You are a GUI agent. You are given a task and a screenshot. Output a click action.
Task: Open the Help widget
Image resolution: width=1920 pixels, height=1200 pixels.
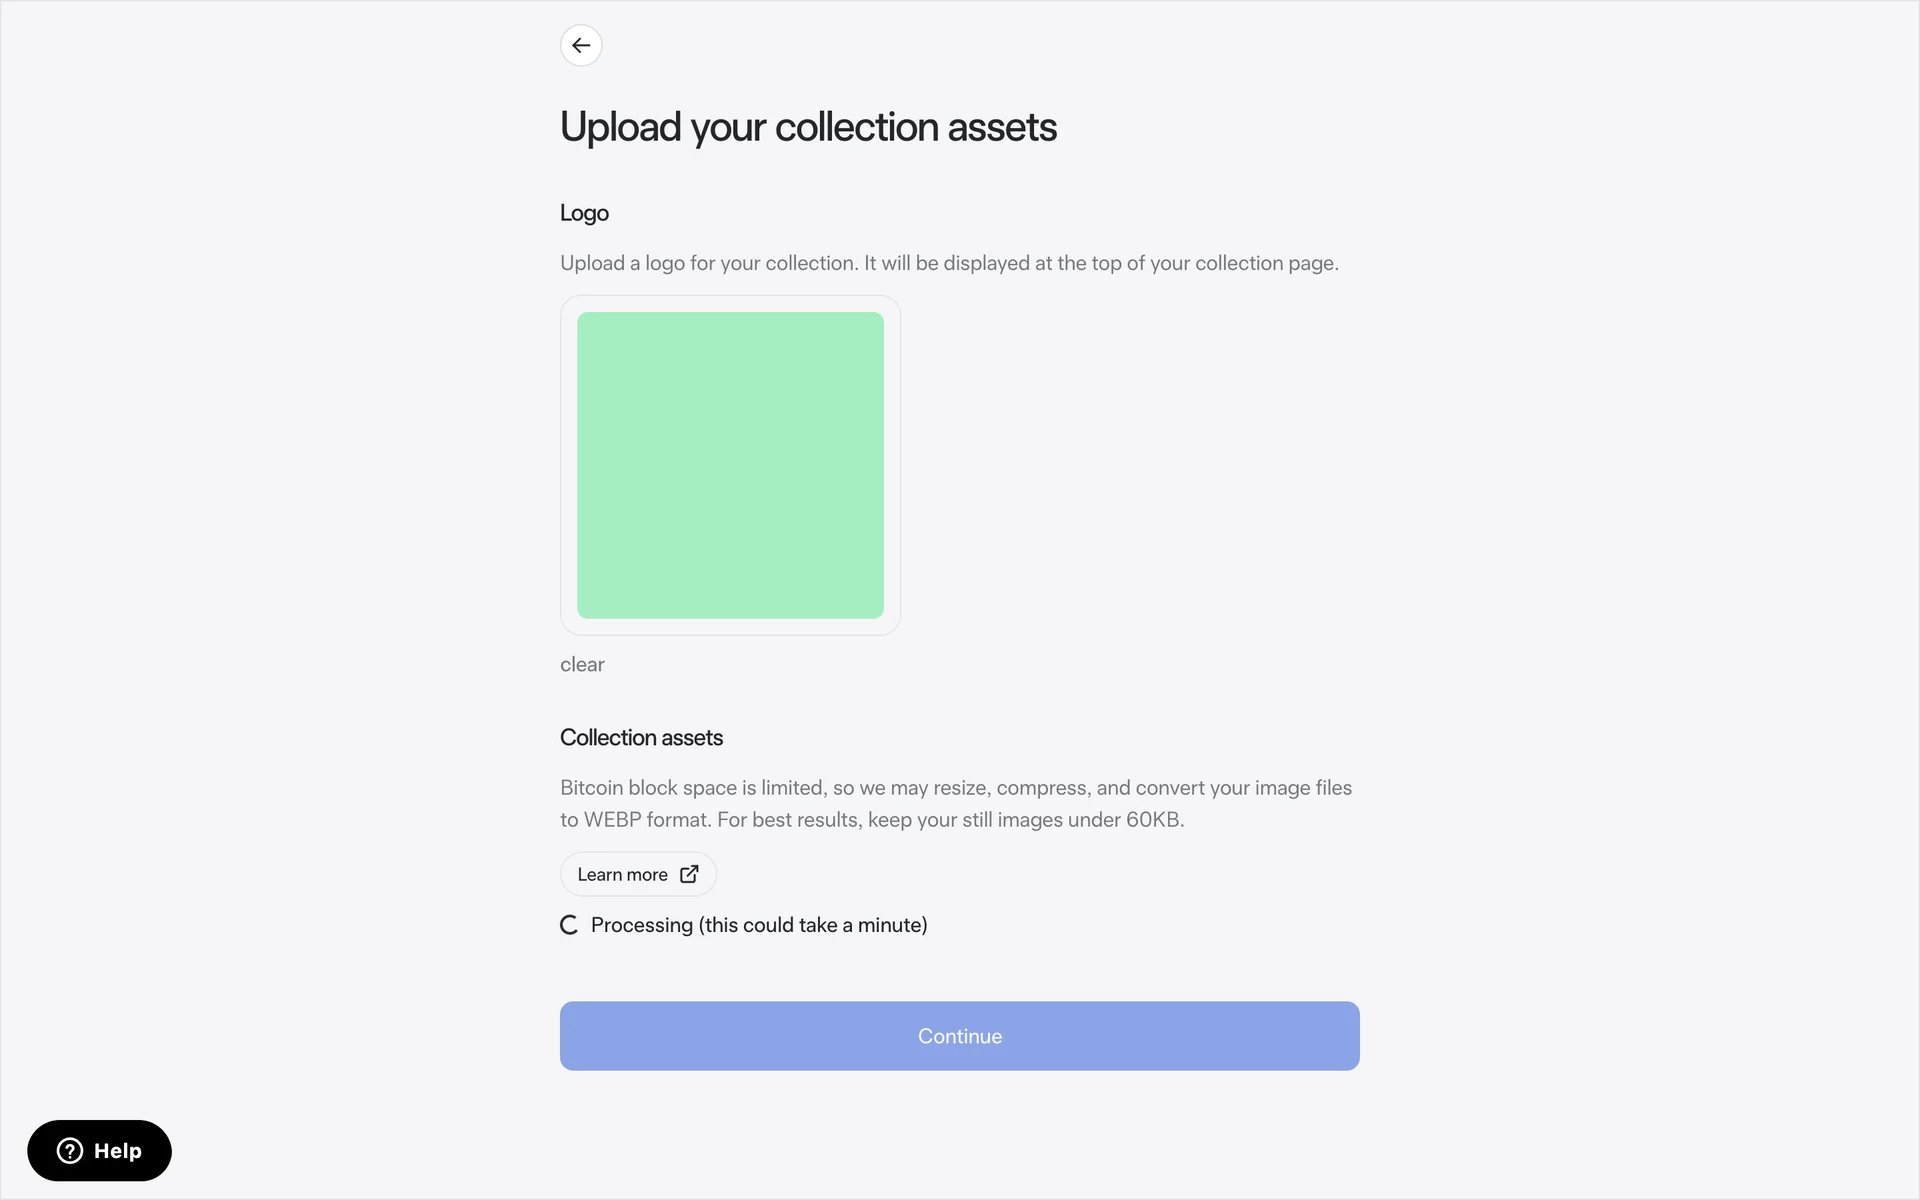click(x=99, y=1151)
